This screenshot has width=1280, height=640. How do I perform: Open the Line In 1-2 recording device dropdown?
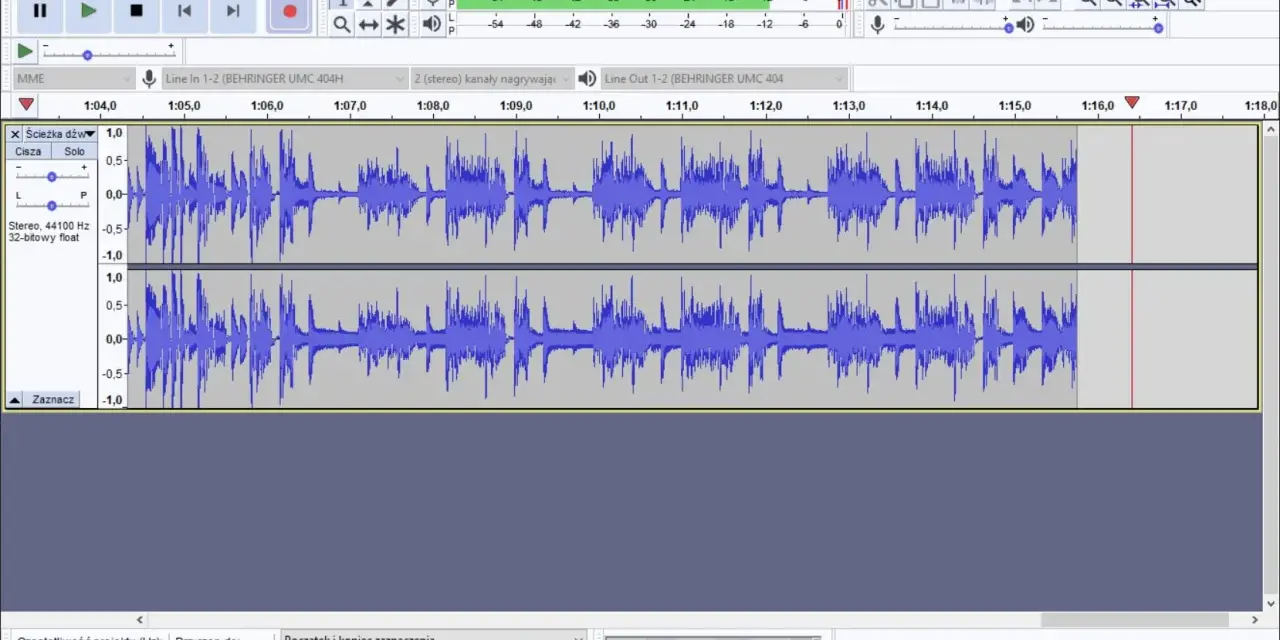[285, 78]
